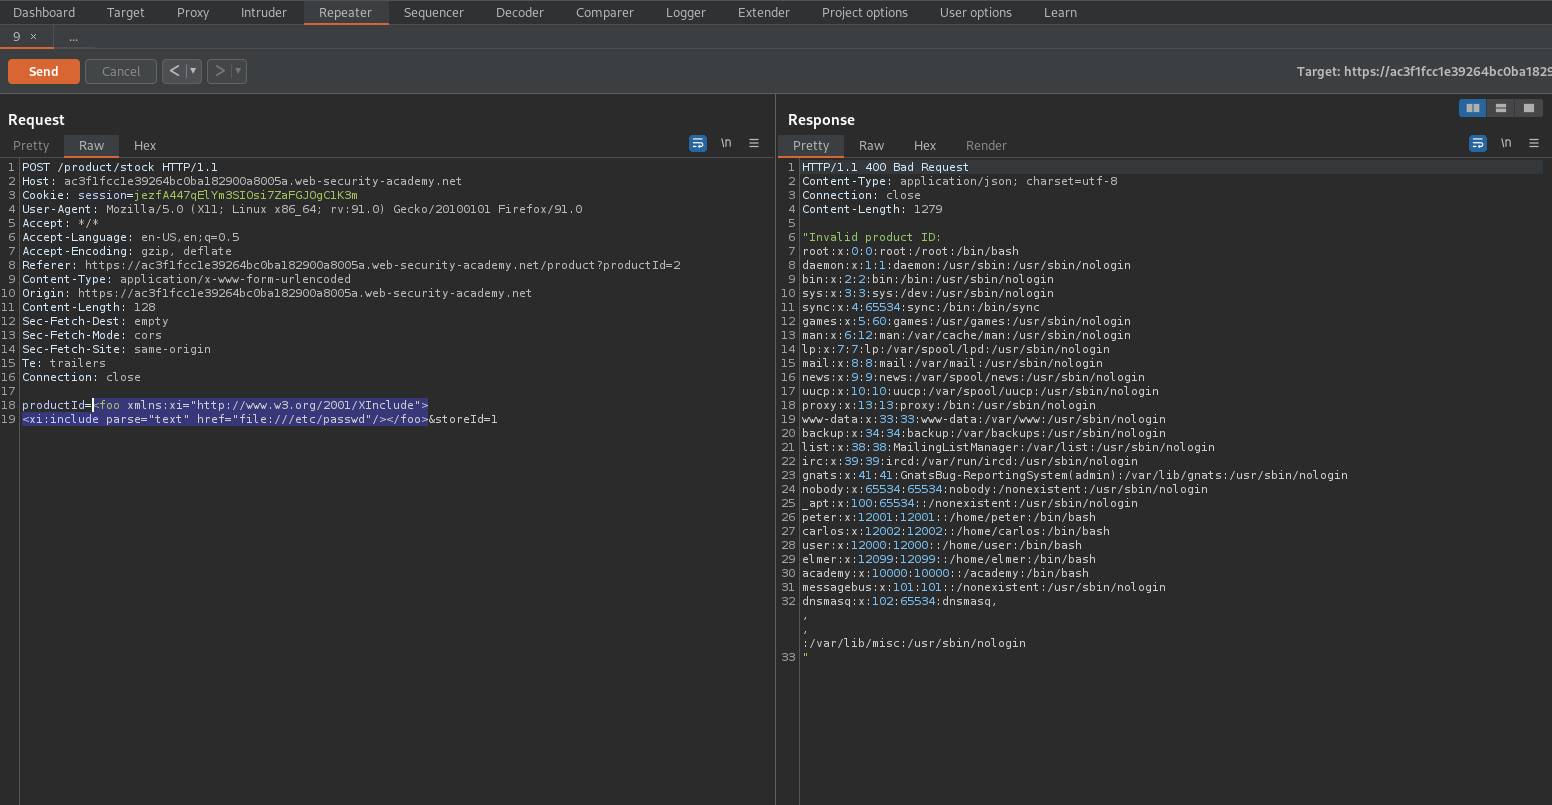The width and height of the screenshot is (1552, 805).
Task: Switch Request view to Pretty
Action: tap(31, 145)
